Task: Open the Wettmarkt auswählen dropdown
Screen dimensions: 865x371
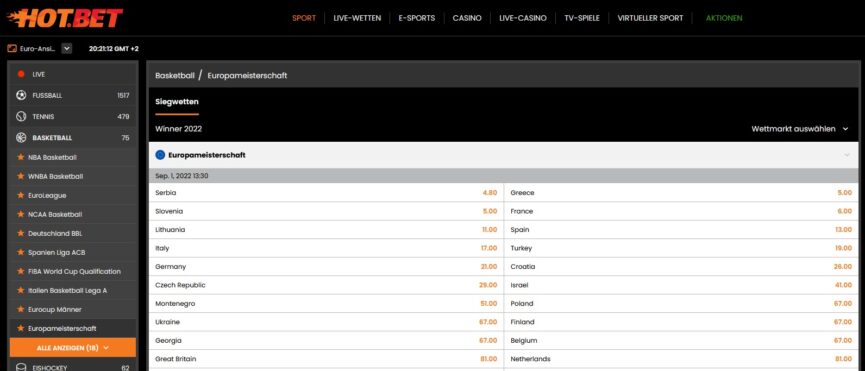Action: click(x=799, y=129)
